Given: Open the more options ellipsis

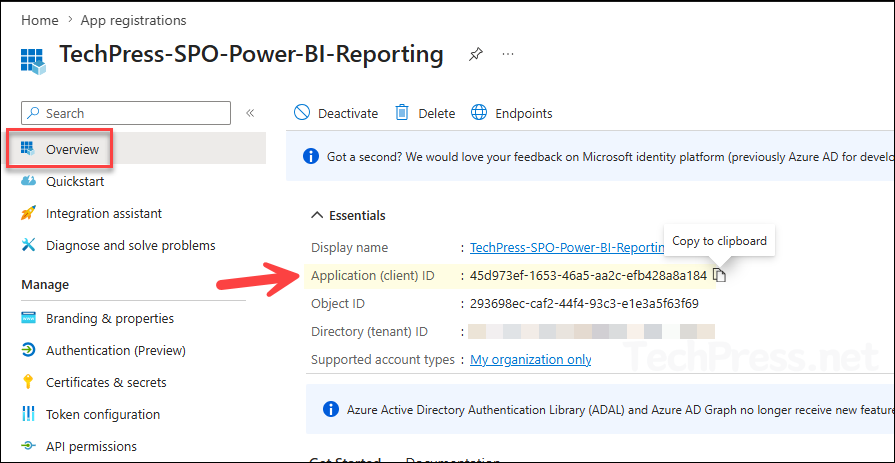Looking at the screenshot, I should coord(507,54).
